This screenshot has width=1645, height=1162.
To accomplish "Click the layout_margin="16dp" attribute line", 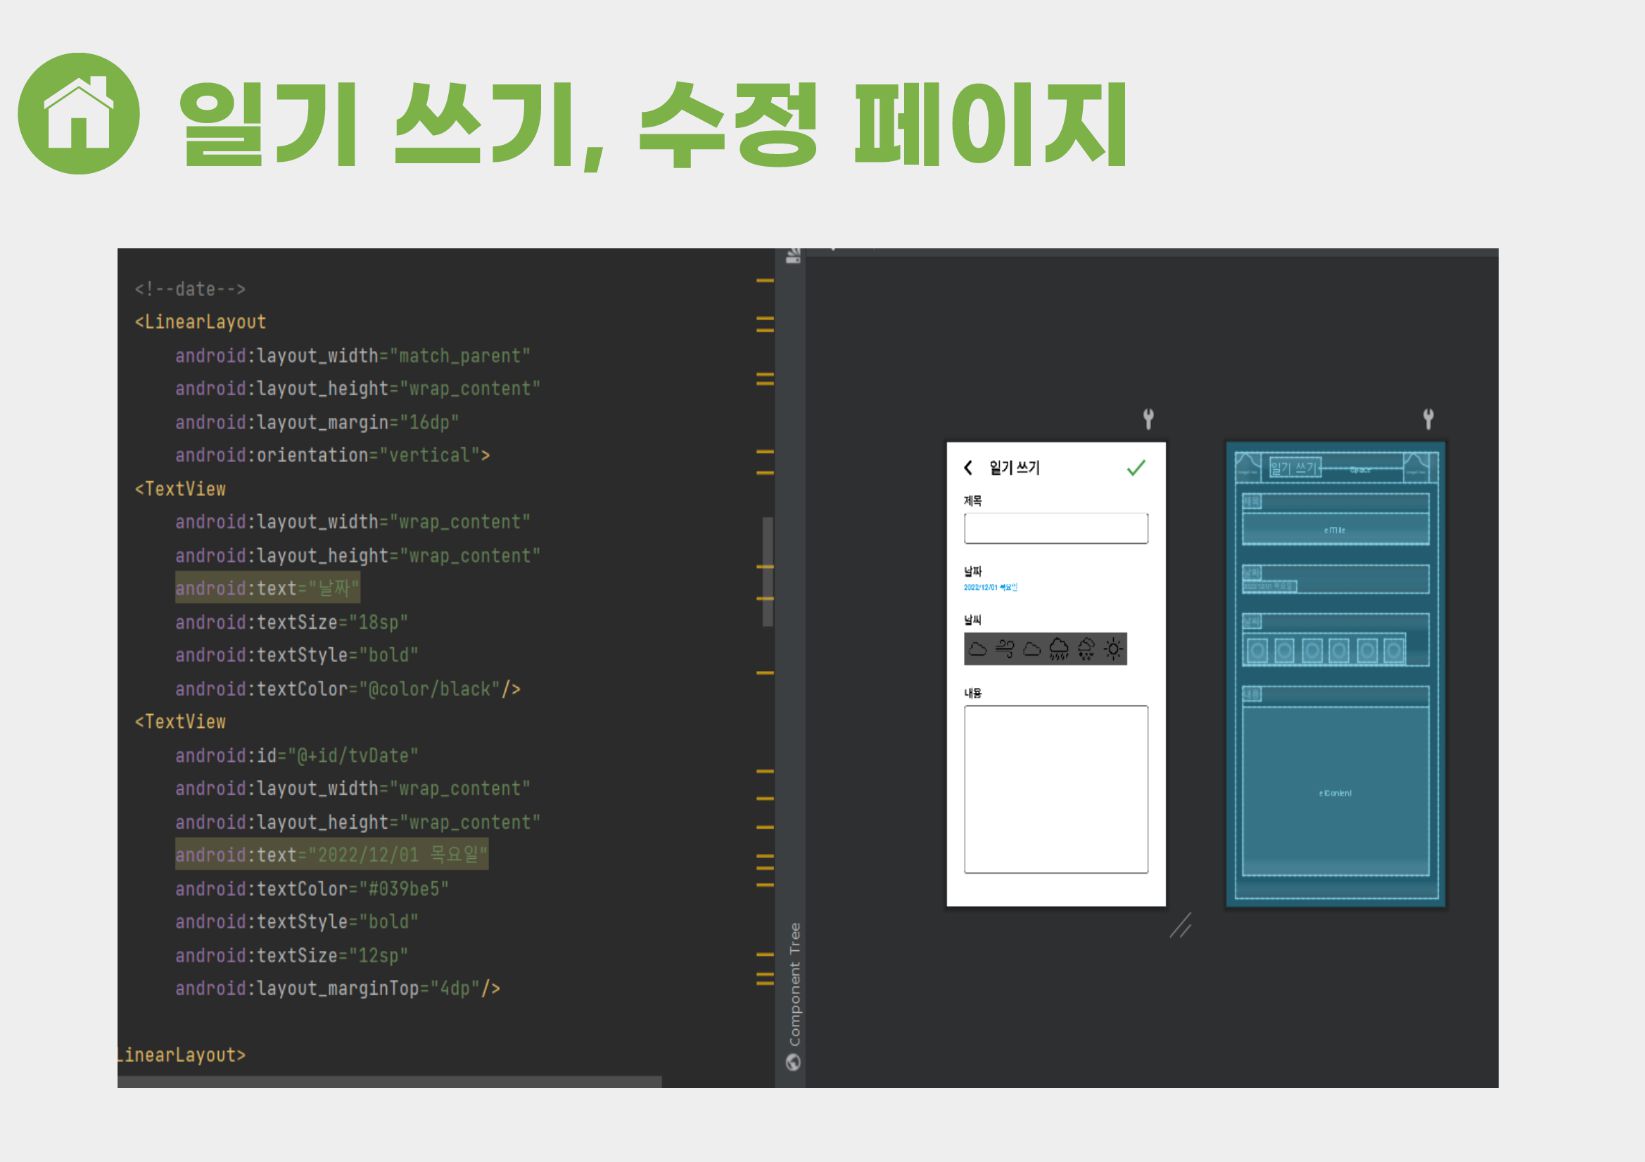I will (317, 422).
